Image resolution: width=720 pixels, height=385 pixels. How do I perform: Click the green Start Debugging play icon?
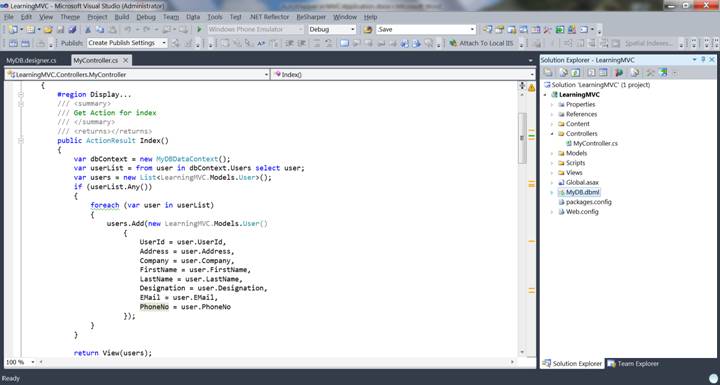199,29
